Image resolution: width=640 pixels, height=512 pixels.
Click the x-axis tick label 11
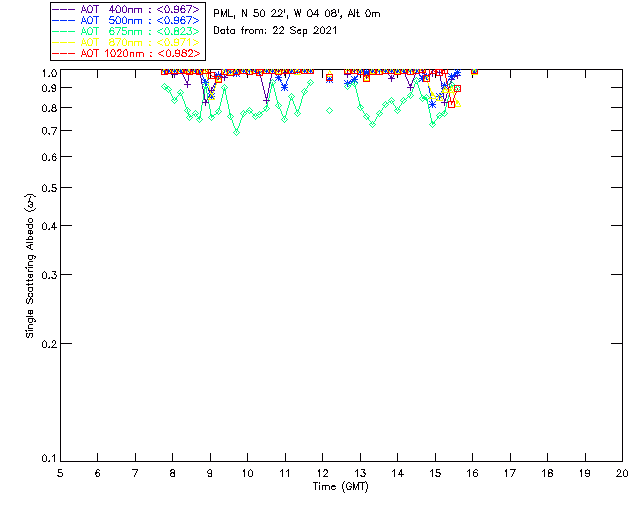[285, 473]
